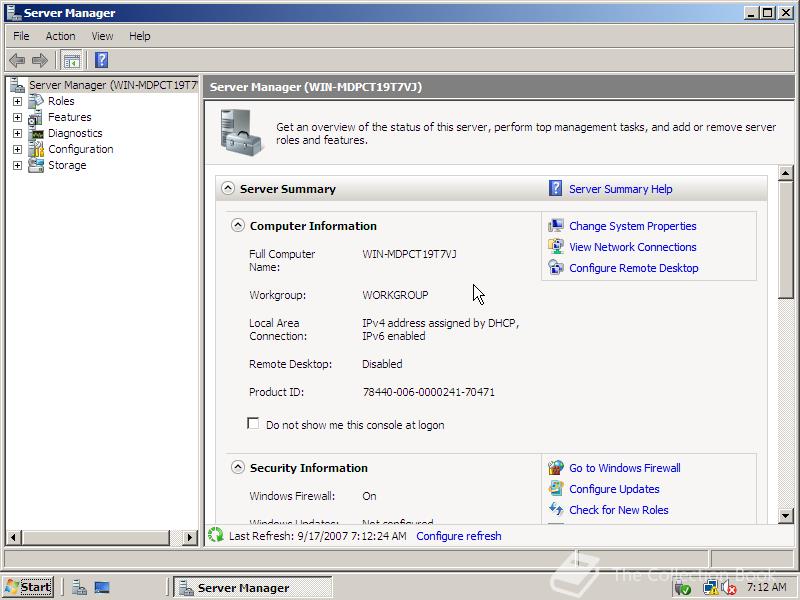Click the Configure Remote Desktop icon

coord(556,267)
